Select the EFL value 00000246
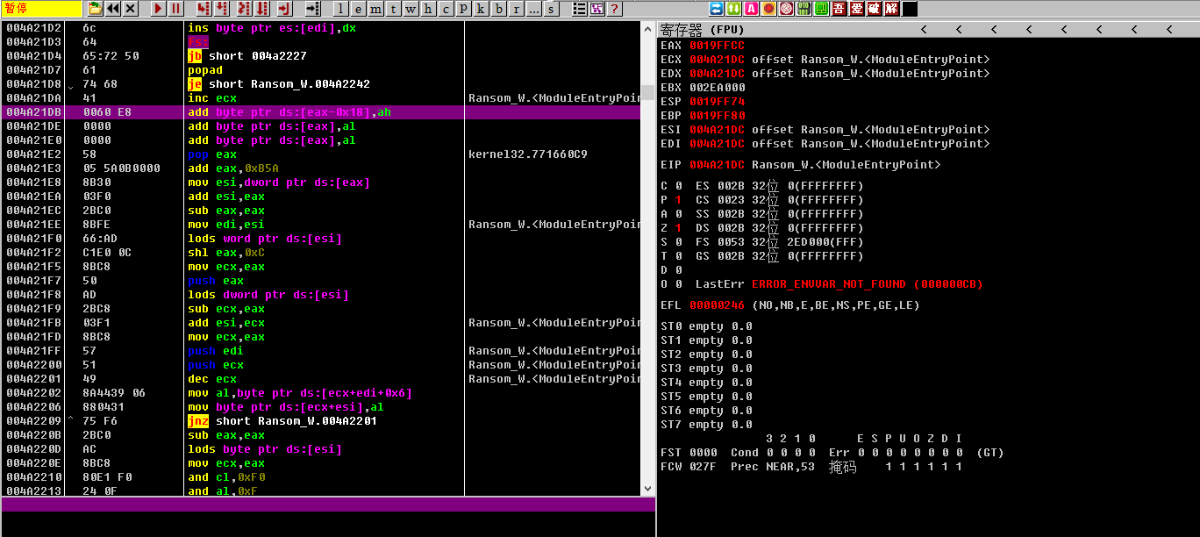 pos(717,305)
